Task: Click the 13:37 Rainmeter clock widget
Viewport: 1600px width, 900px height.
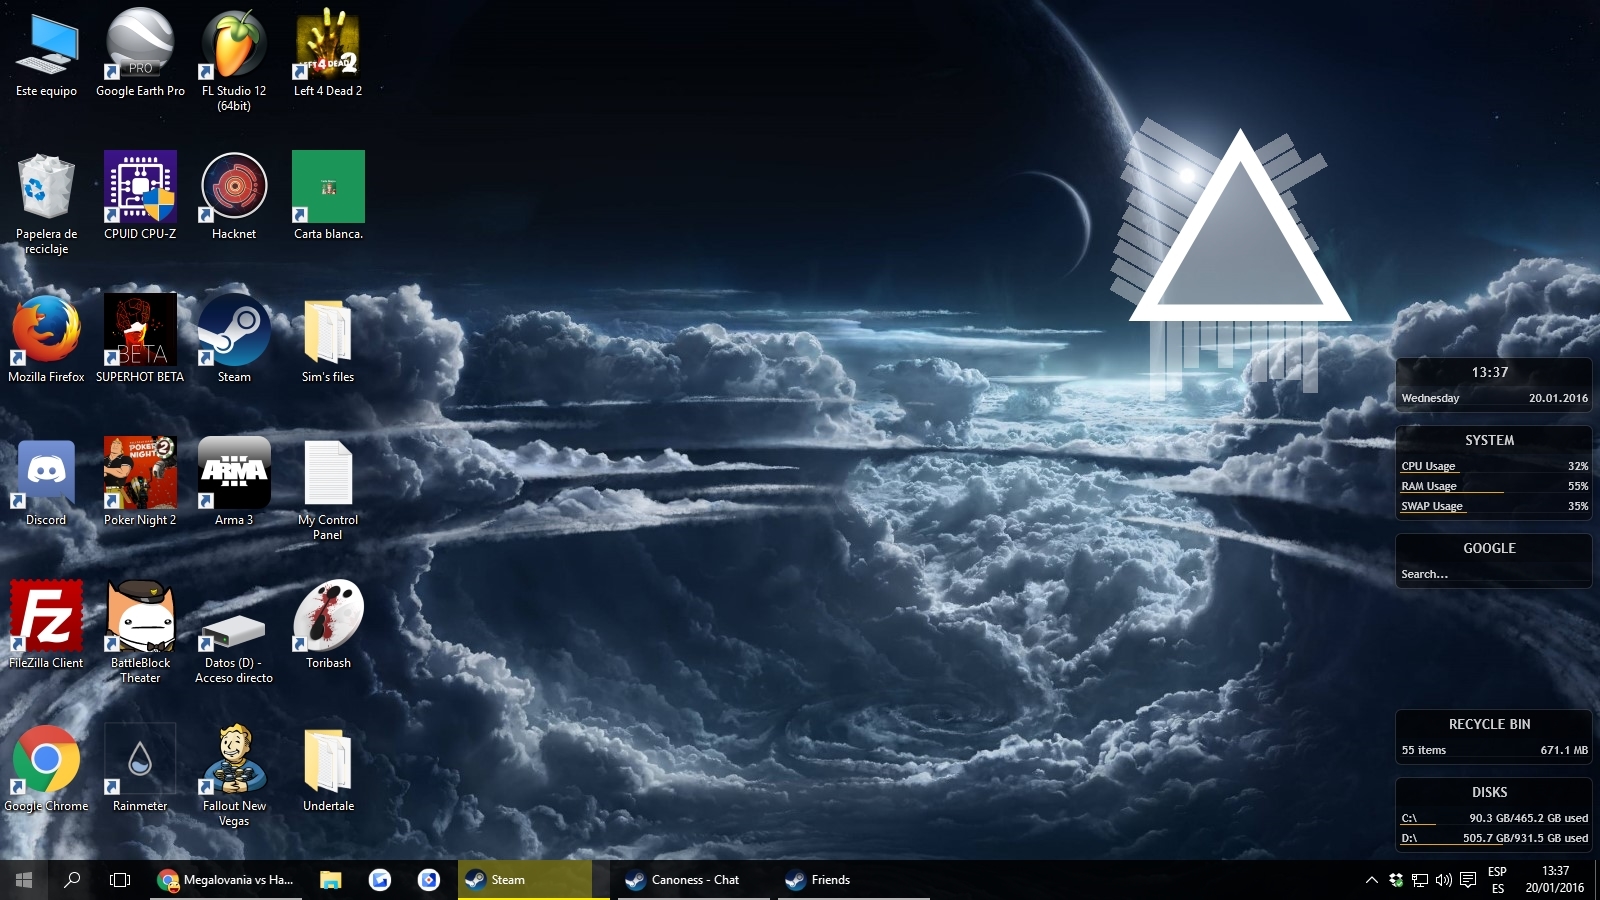Action: (x=1489, y=372)
